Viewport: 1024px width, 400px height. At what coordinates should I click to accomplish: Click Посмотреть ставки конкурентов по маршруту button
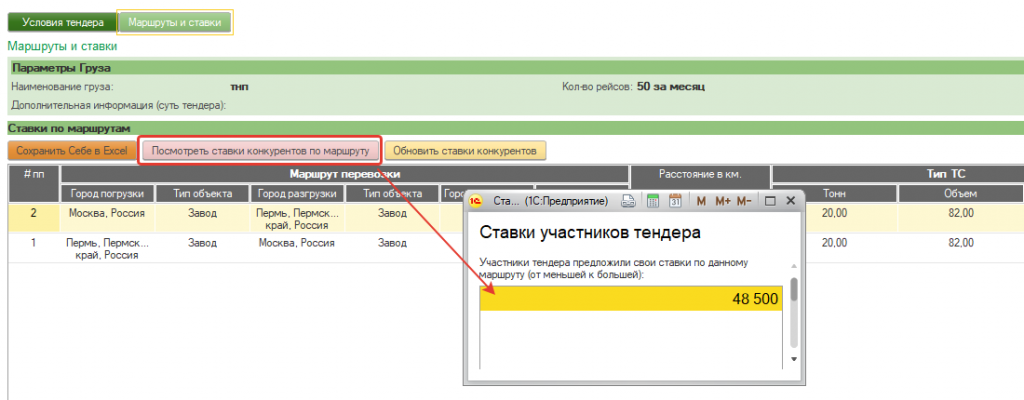coord(261,151)
